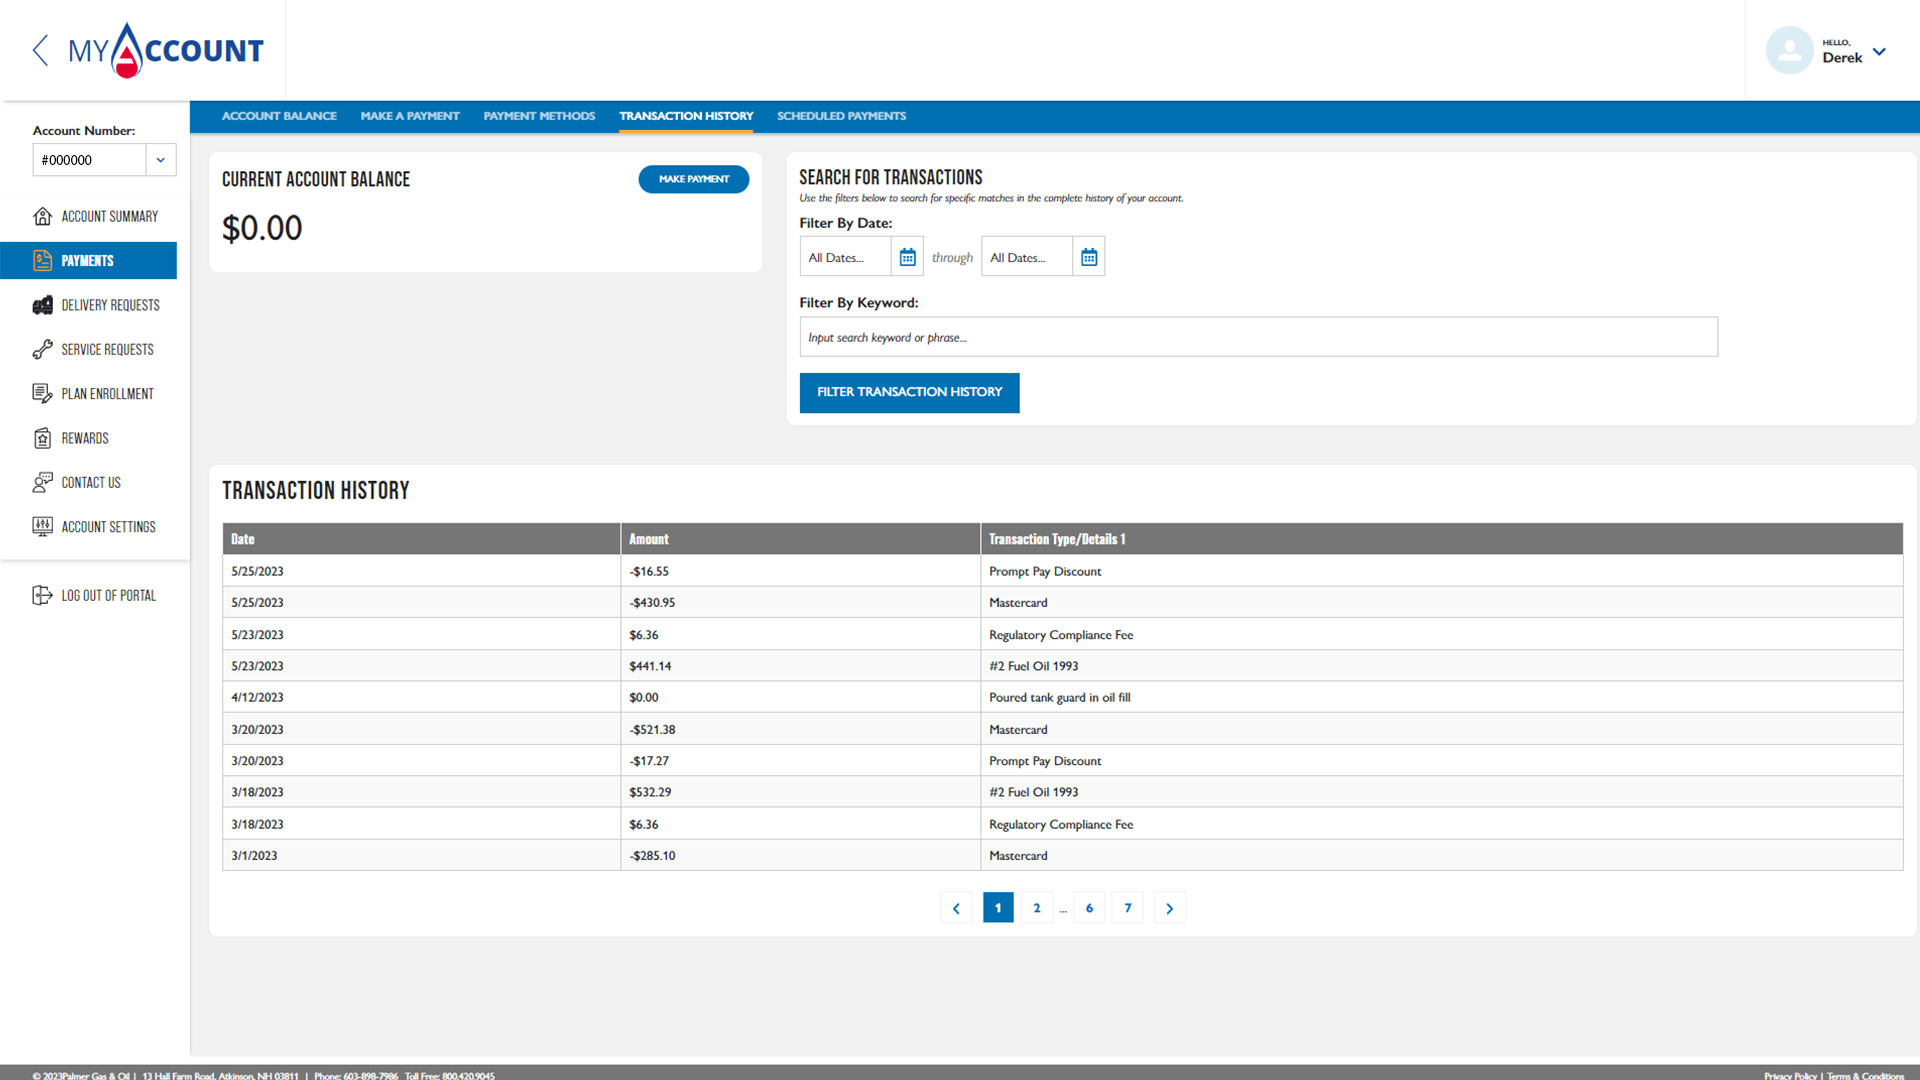This screenshot has width=1920, height=1080.
Task: Expand the Account Number dropdown
Action: [161, 160]
